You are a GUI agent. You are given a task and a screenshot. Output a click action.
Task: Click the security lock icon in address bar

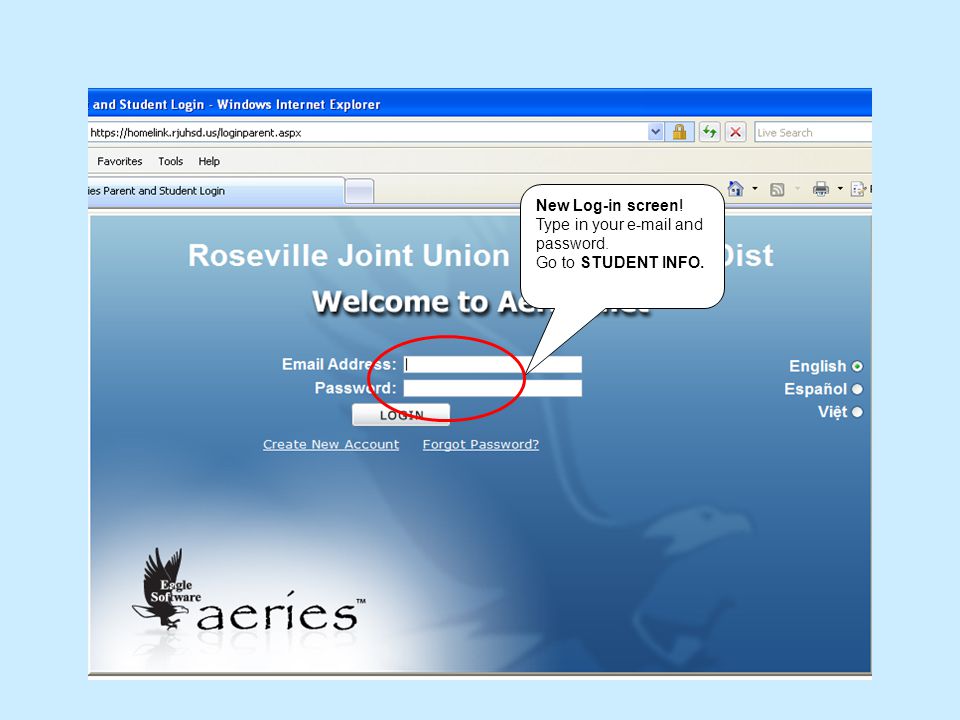tap(679, 132)
